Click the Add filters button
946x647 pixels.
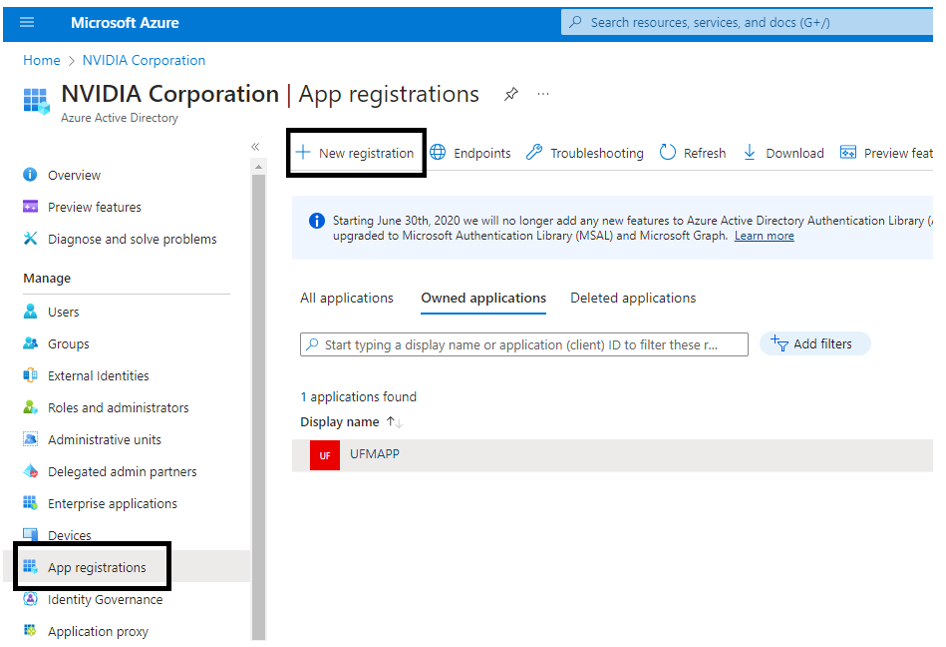coord(815,344)
